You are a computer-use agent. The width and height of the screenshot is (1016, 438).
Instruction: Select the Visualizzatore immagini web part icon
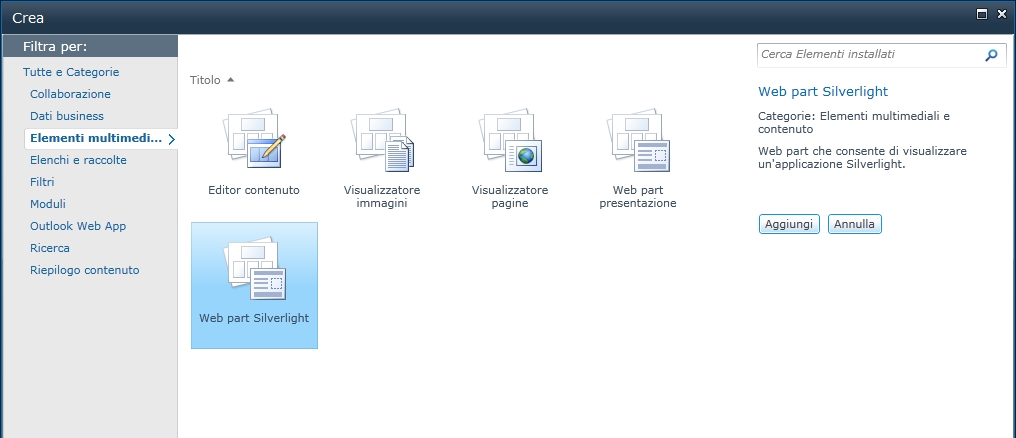[382, 141]
